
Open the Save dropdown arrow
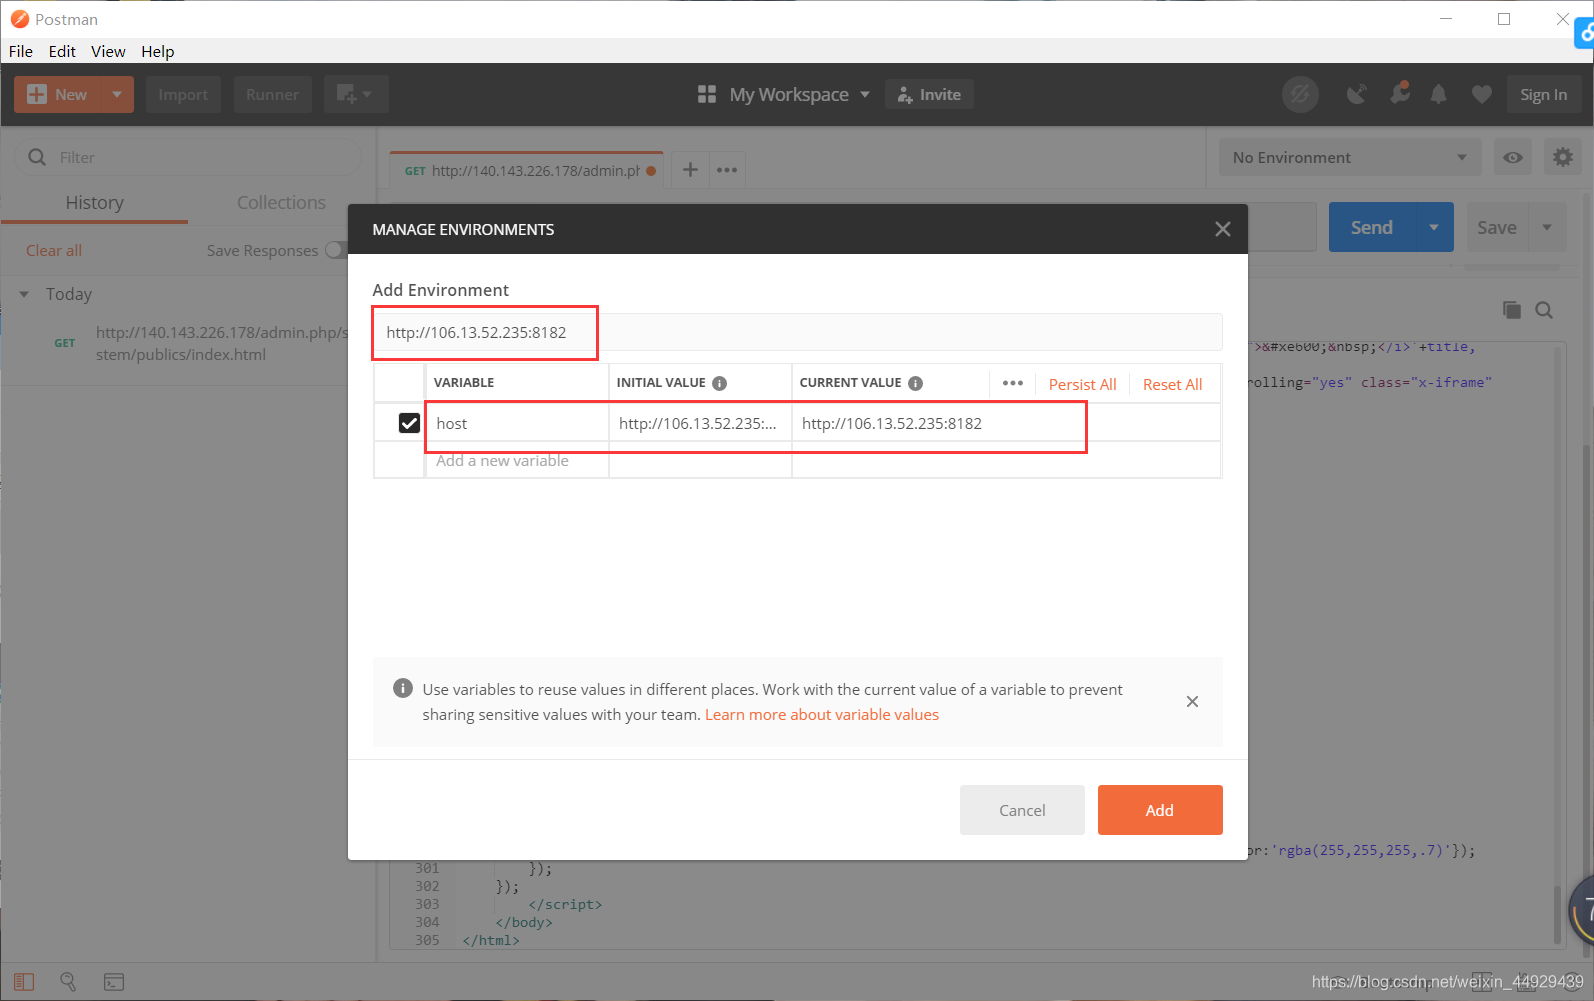click(x=1547, y=227)
